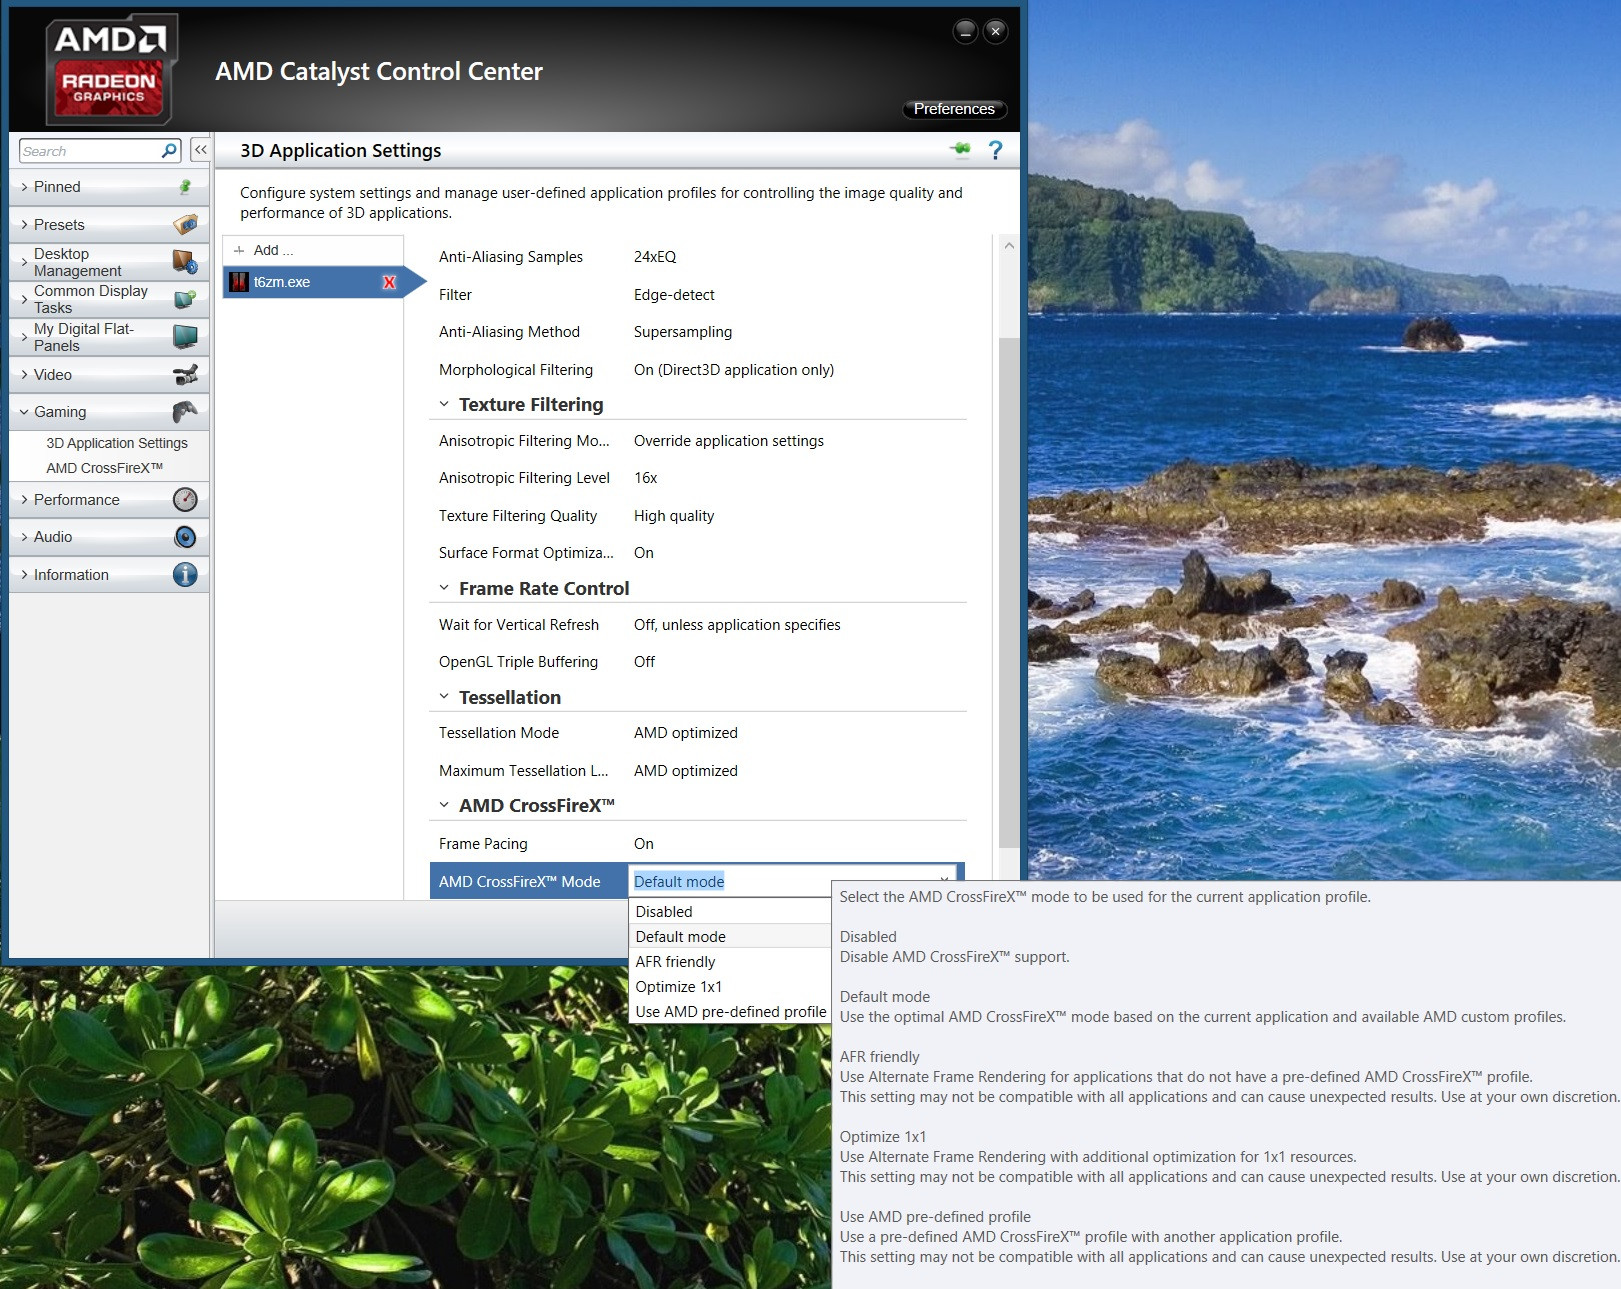Viewport: 1621px width, 1289px height.
Task: Select Disabled in CrossFireX mode list
Action: pyautogui.click(x=730, y=911)
